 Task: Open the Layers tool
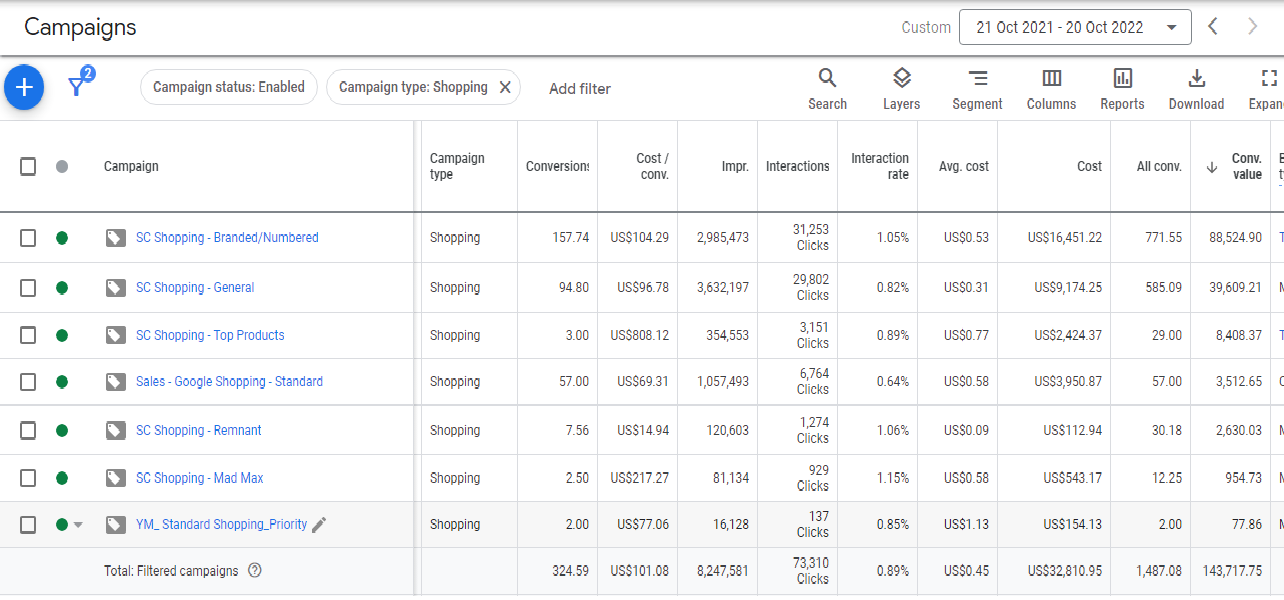(x=901, y=89)
